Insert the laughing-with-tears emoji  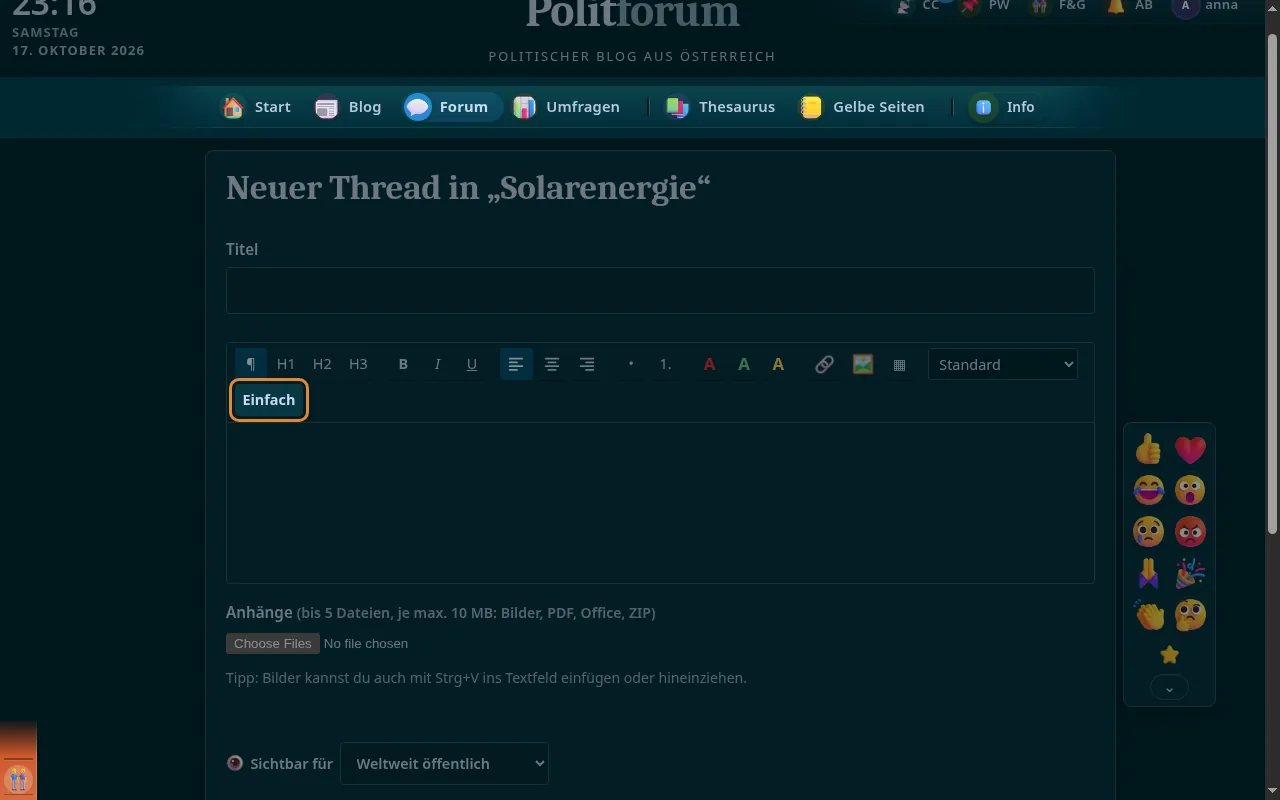click(1149, 491)
